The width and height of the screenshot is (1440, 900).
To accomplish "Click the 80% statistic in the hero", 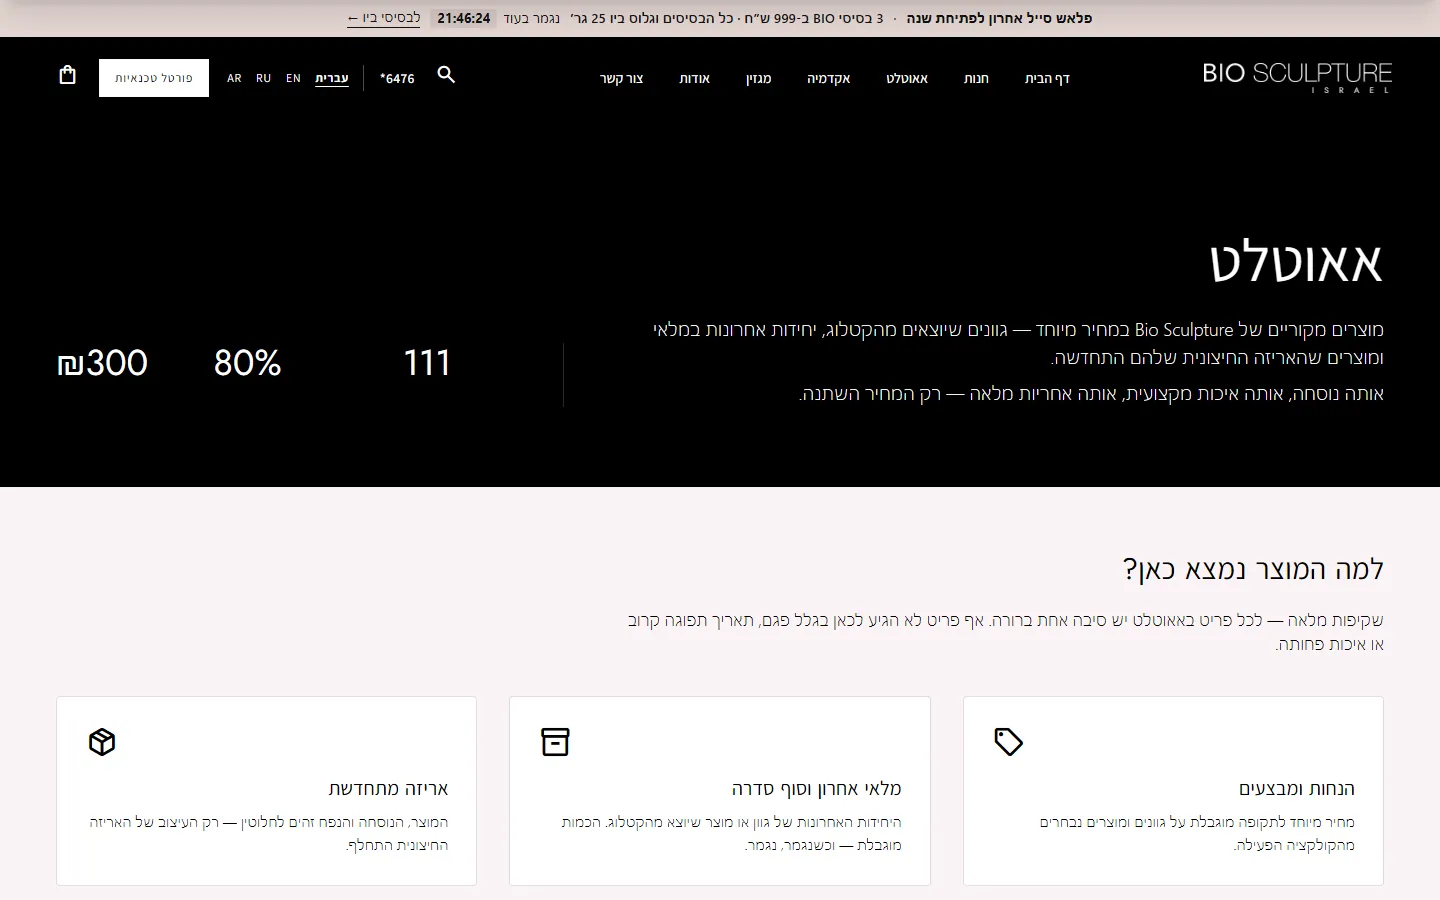I will (248, 362).
